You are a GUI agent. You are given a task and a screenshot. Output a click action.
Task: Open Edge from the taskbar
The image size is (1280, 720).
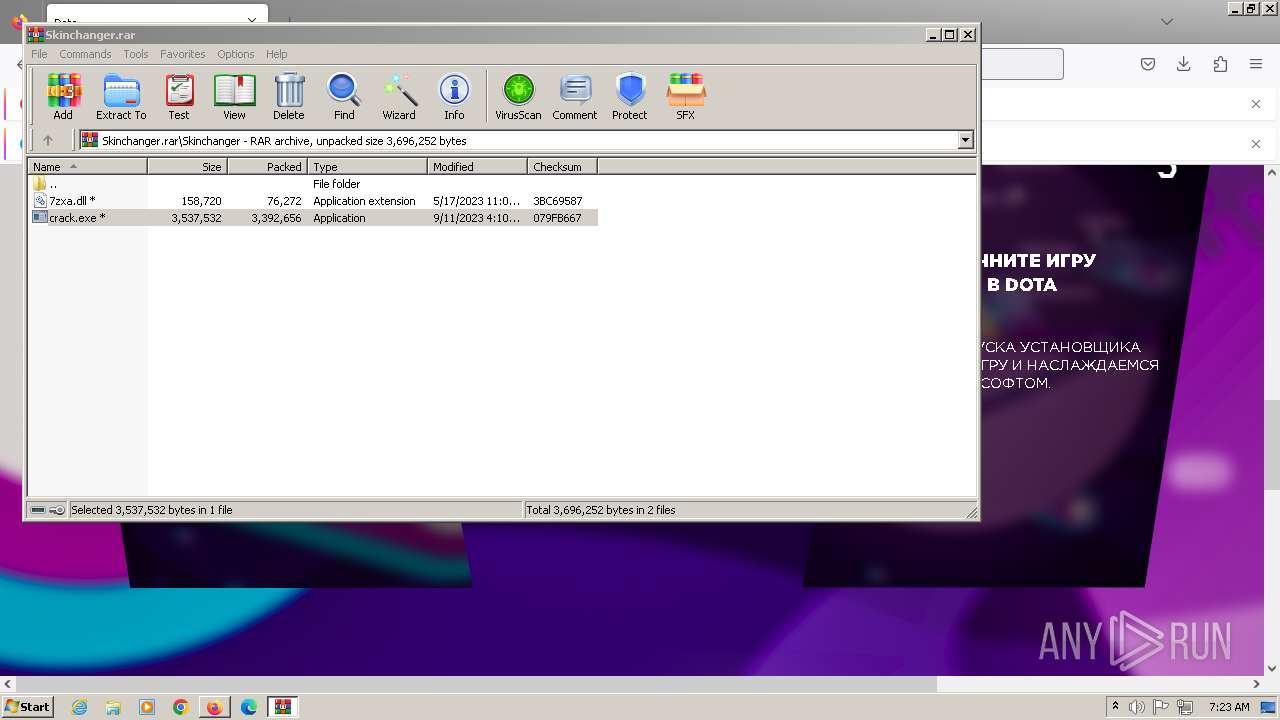(x=249, y=707)
